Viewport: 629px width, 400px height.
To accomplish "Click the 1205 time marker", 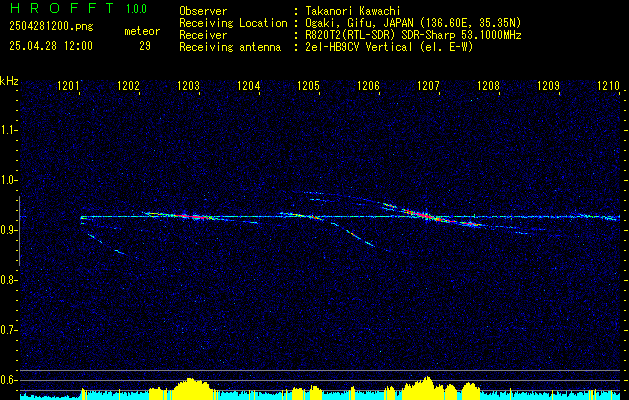I will [x=308, y=85].
